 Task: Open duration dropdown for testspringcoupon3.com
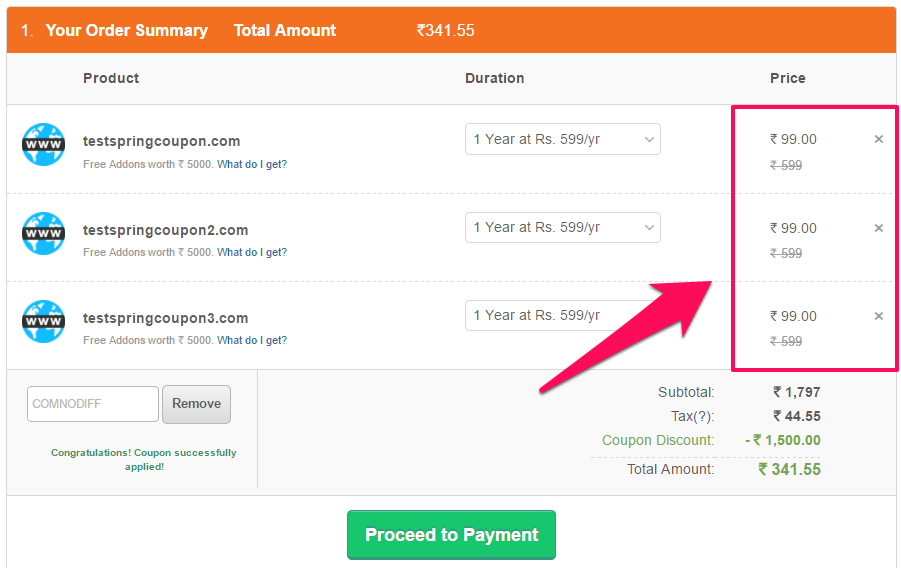[563, 316]
